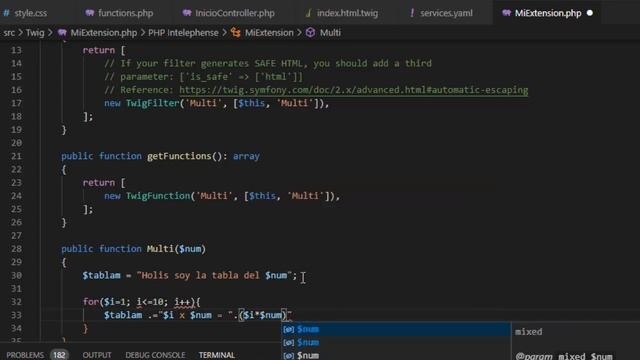
Task: Click the Multi method breadcrumb
Action: point(330,33)
